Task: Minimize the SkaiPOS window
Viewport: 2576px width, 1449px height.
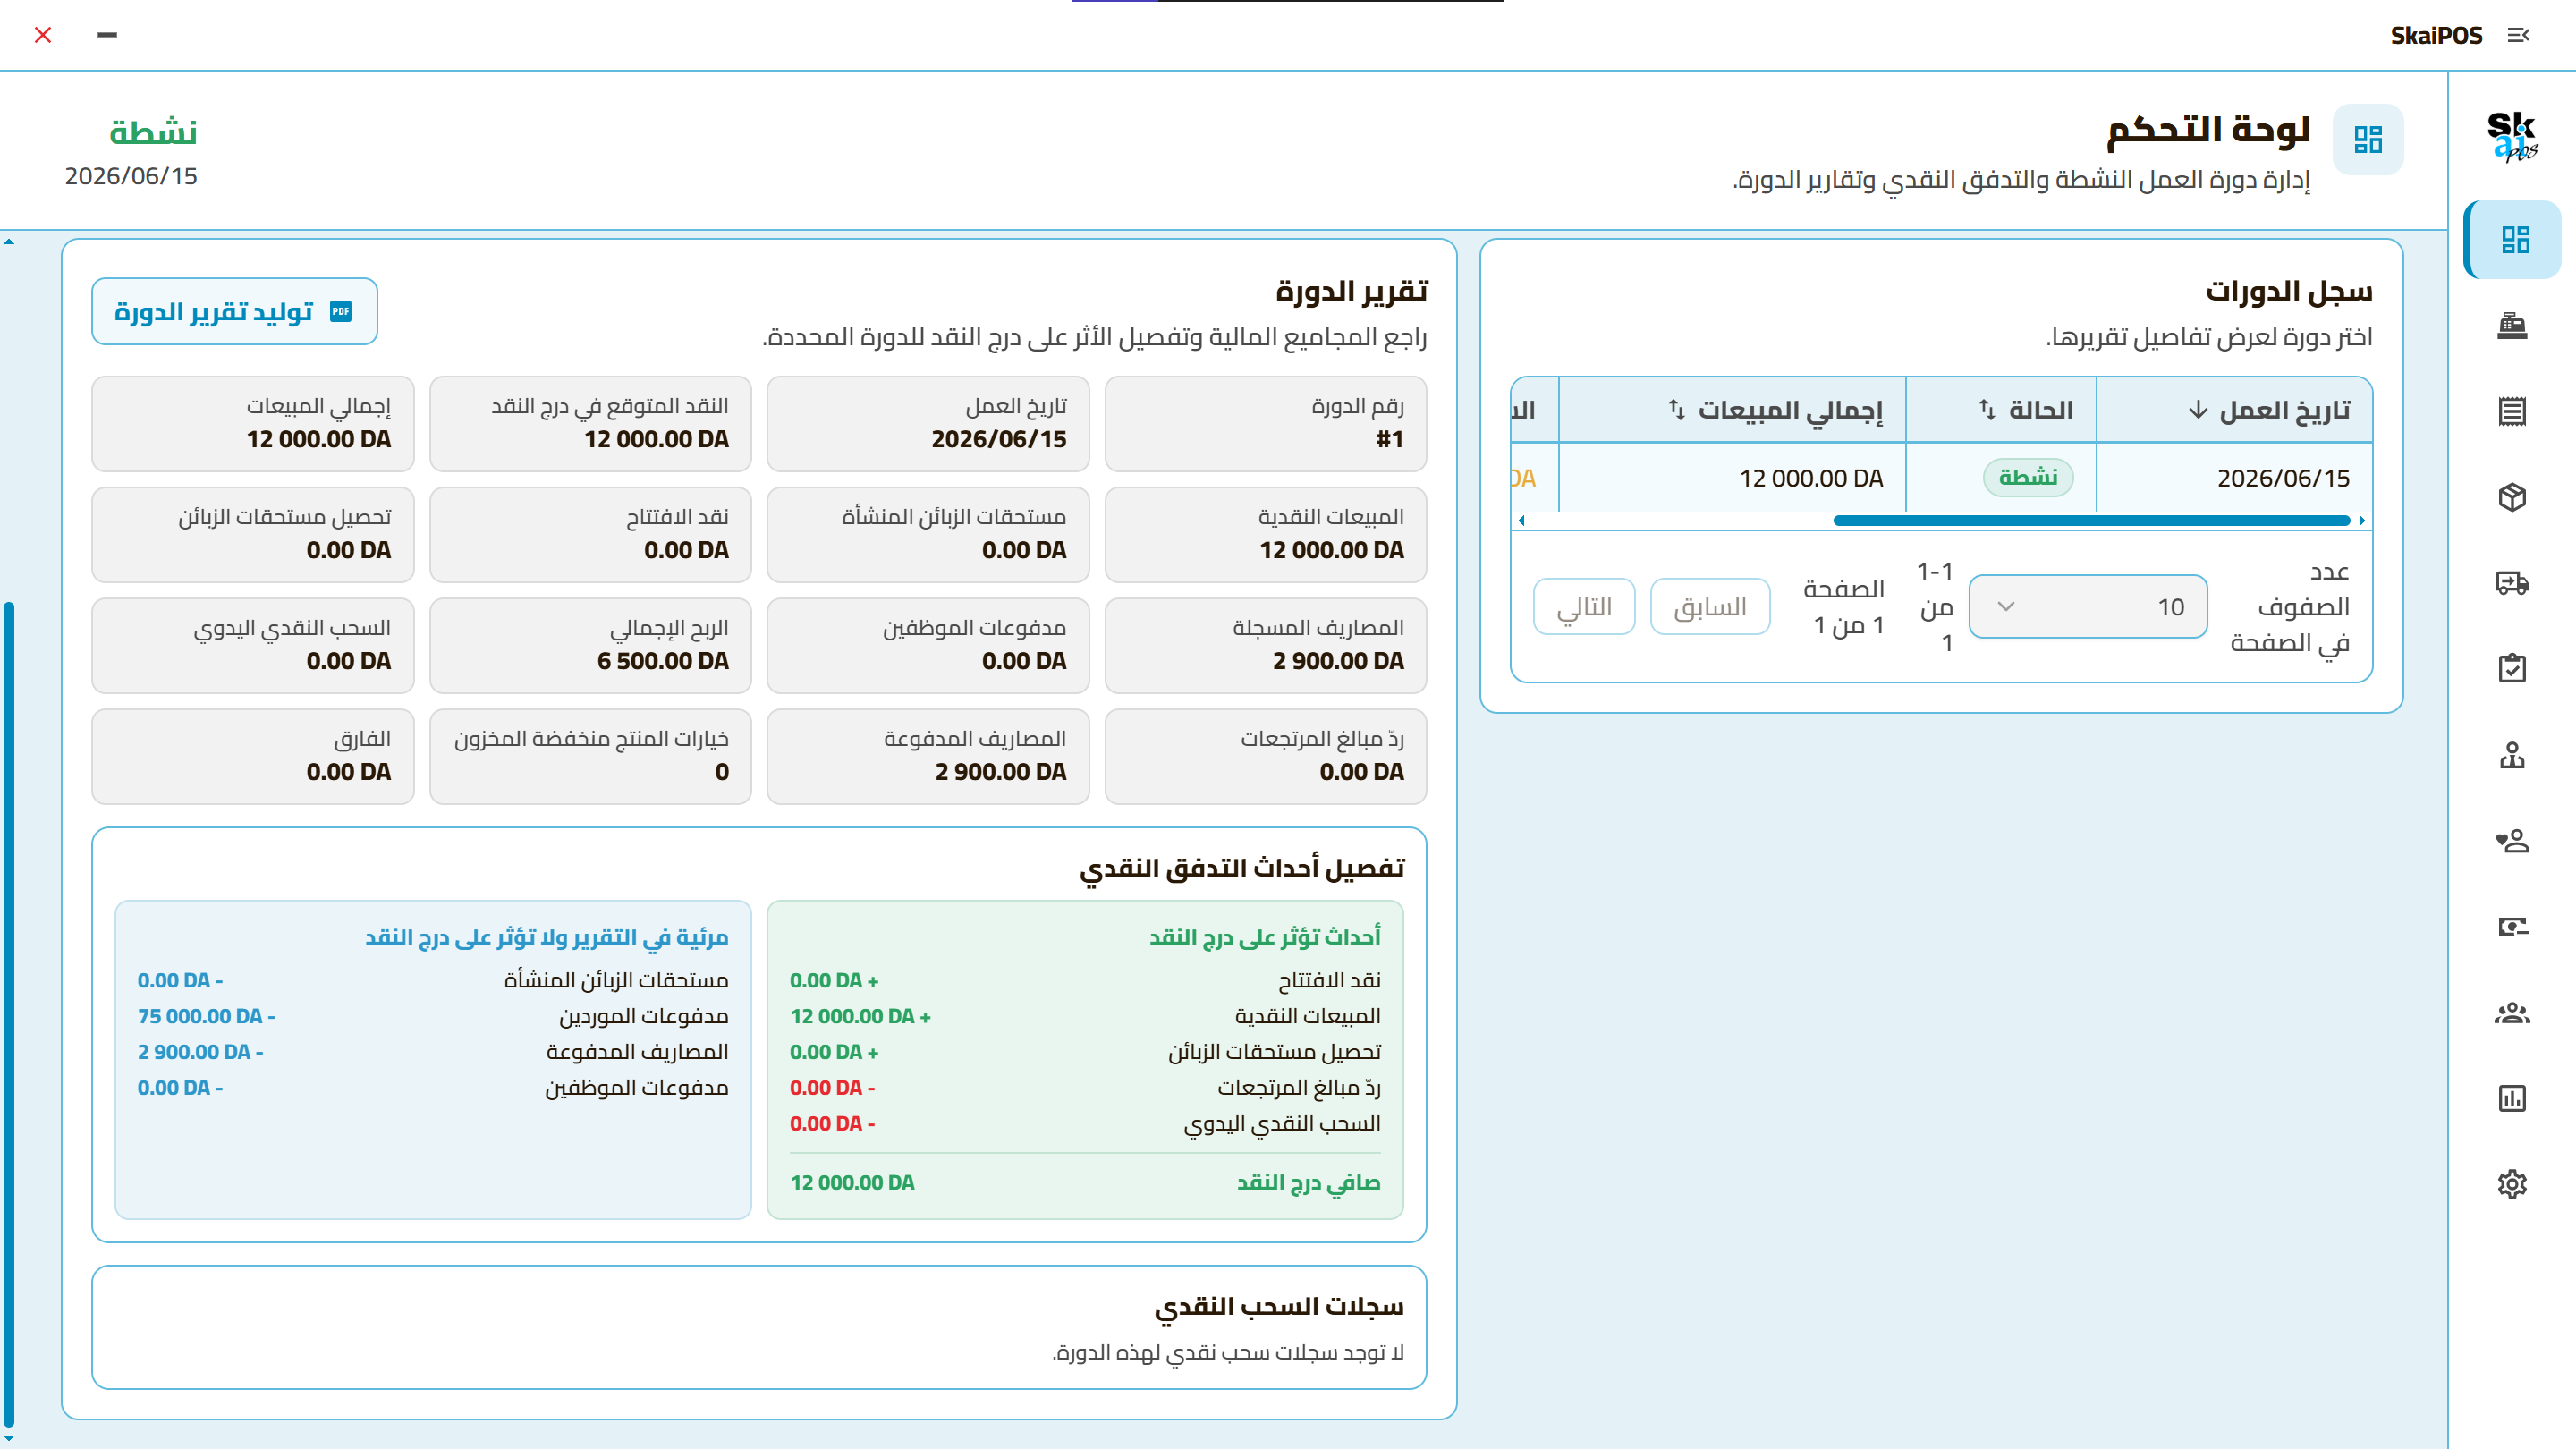Action: [x=107, y=35]
